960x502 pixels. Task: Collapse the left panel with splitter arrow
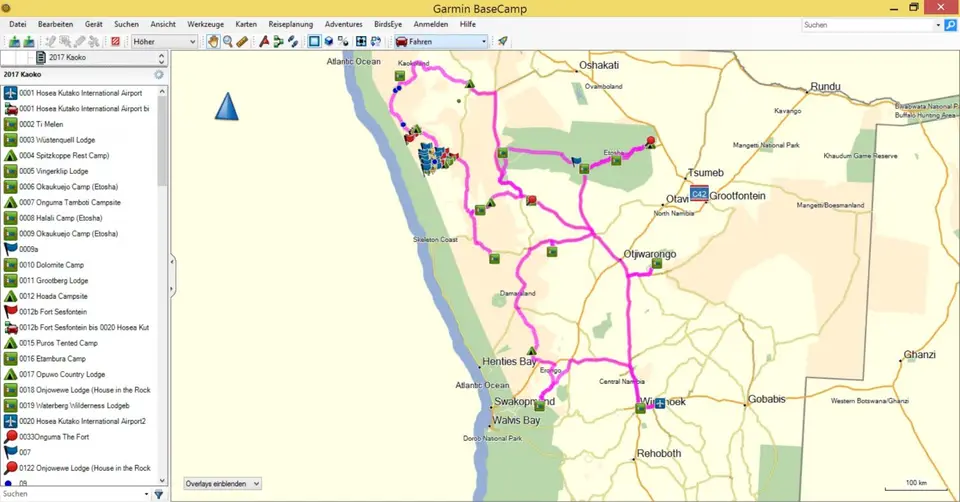point(173,262)
